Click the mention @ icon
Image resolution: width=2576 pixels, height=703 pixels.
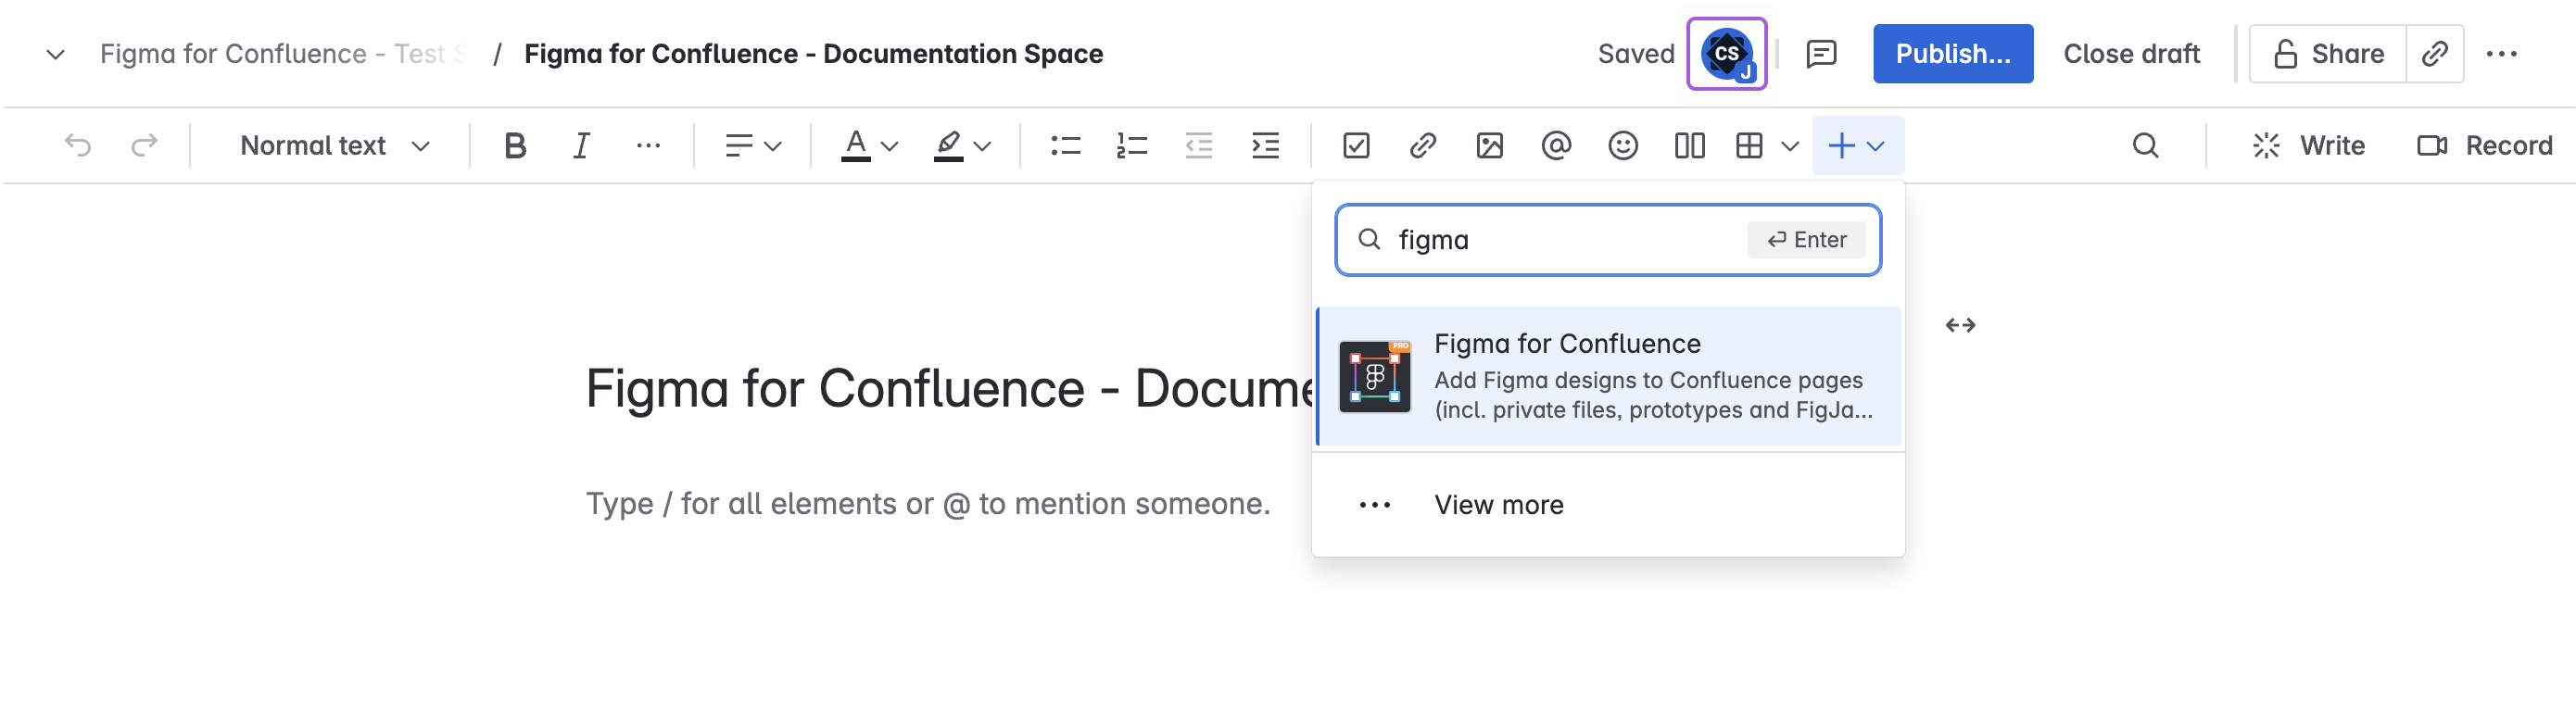[1556, 146]
